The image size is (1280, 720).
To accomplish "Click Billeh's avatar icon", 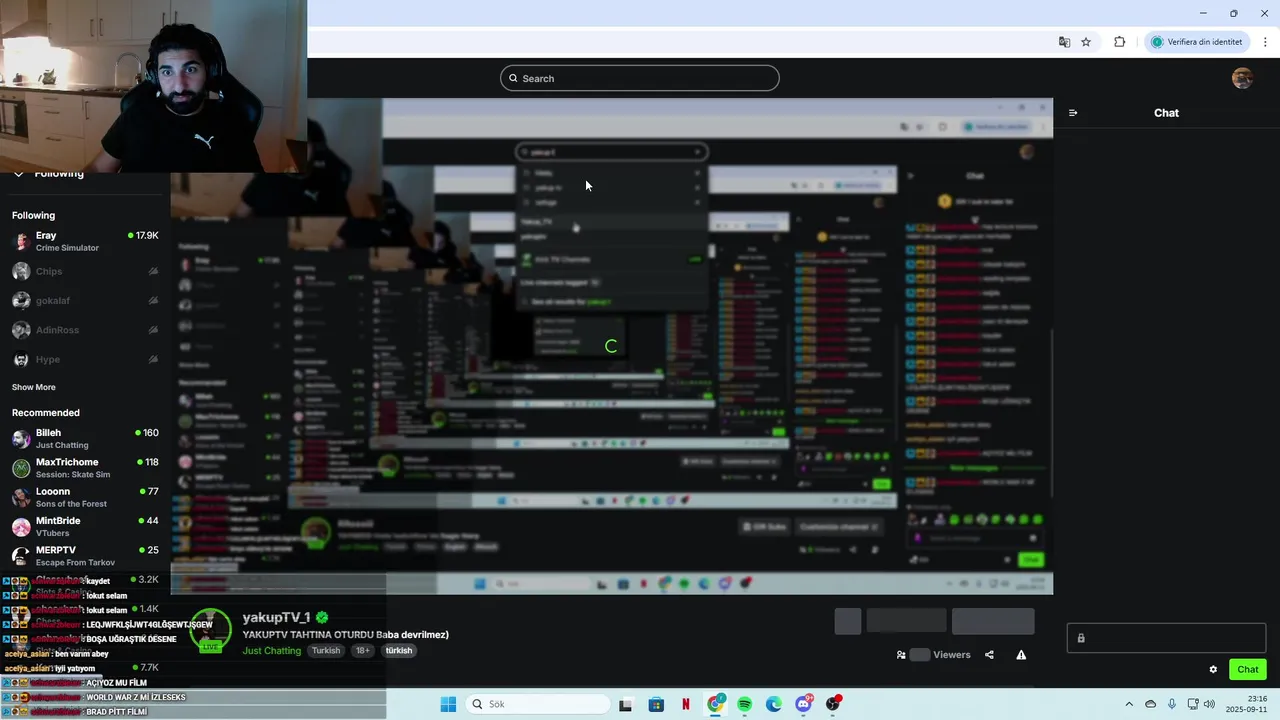I will 21,438.
